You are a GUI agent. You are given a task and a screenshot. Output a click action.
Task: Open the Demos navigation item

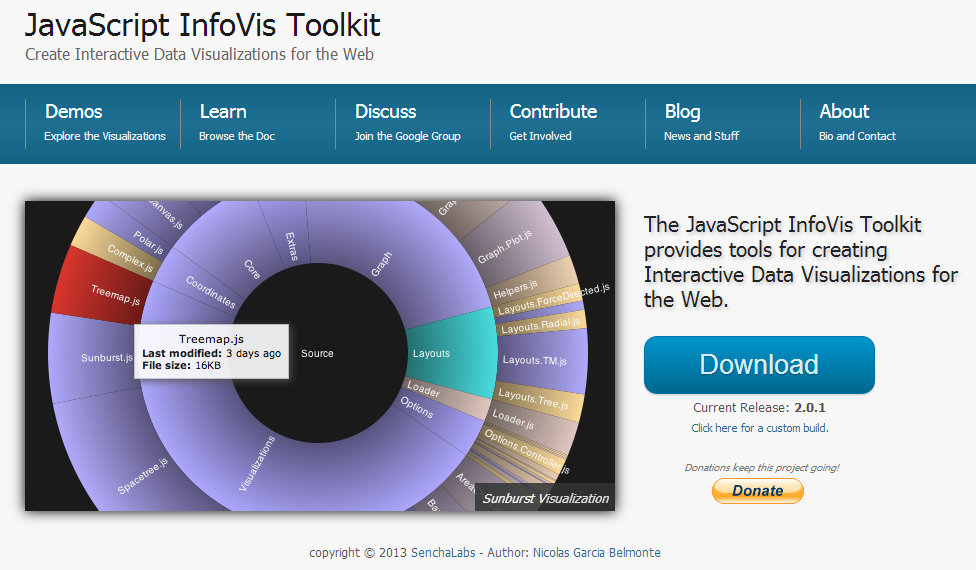pyautogui.click(x=73, y=111)
